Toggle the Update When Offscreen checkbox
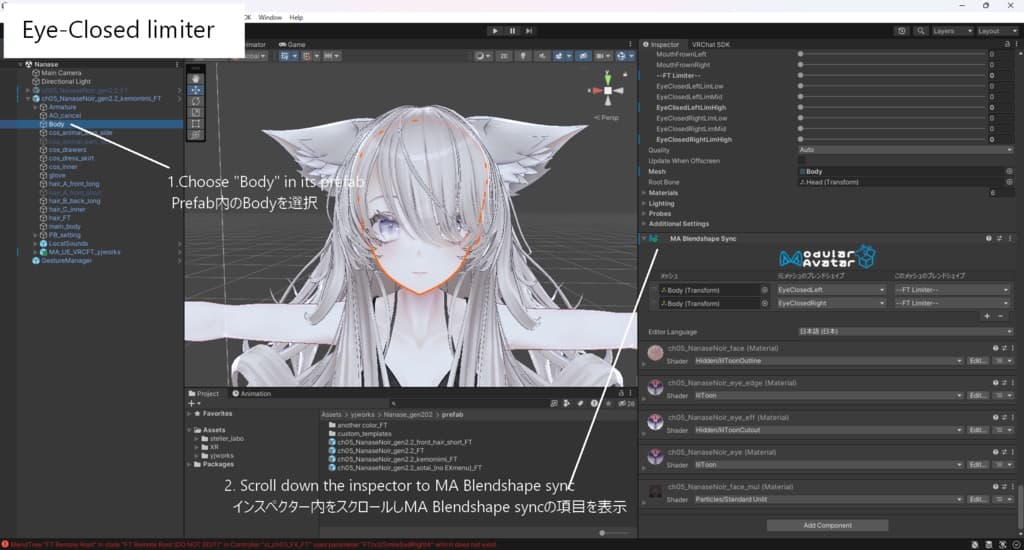Viewport: 1024px width, 550px height. click(801, 161)
